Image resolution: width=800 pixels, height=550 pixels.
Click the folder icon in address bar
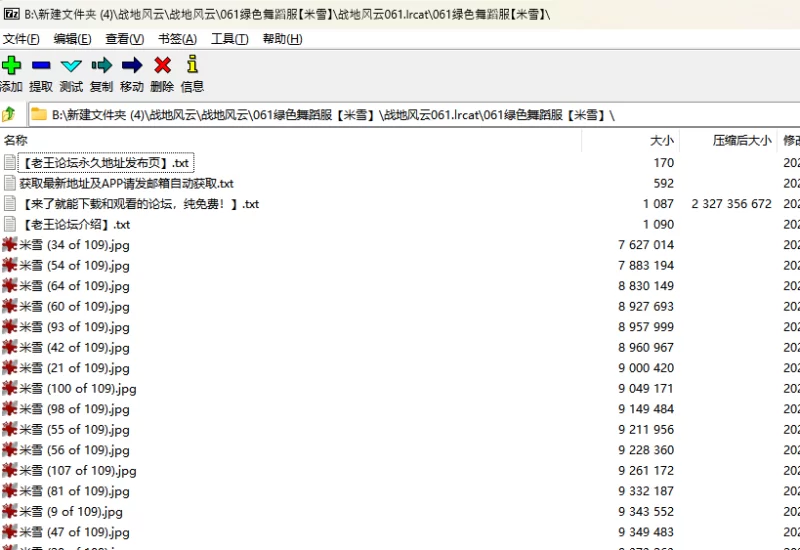click(39, 114)
